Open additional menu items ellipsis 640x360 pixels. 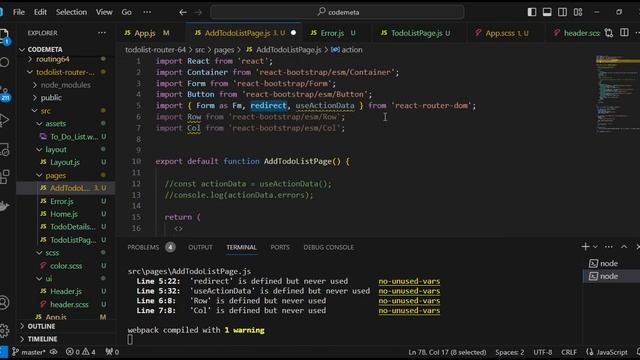pyautogui.click(x=147, y=12)
